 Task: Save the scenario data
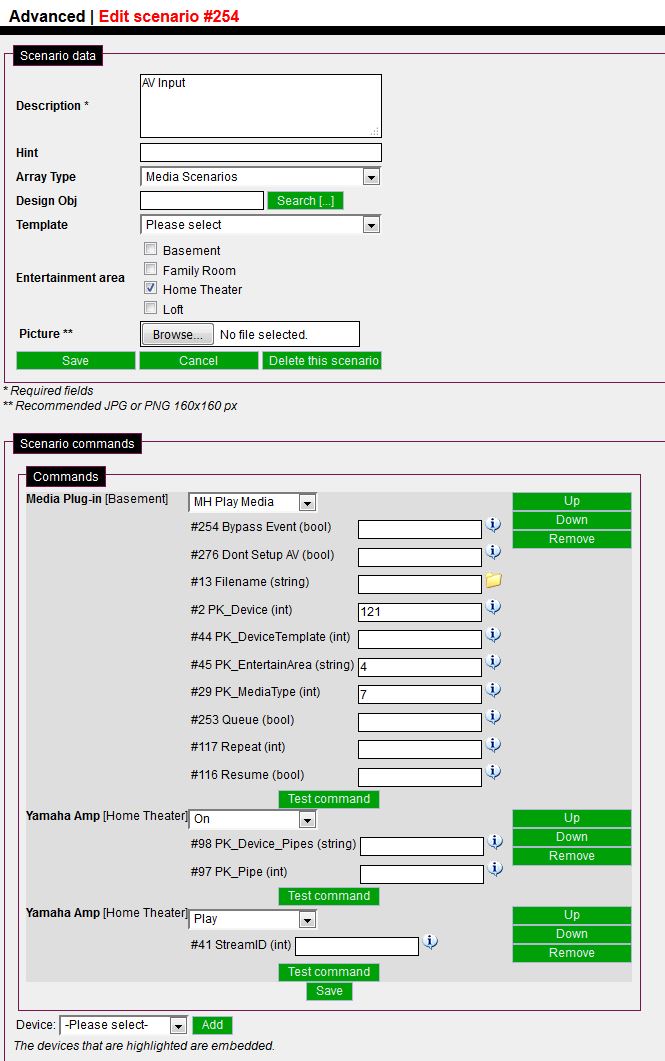[76, 361]
